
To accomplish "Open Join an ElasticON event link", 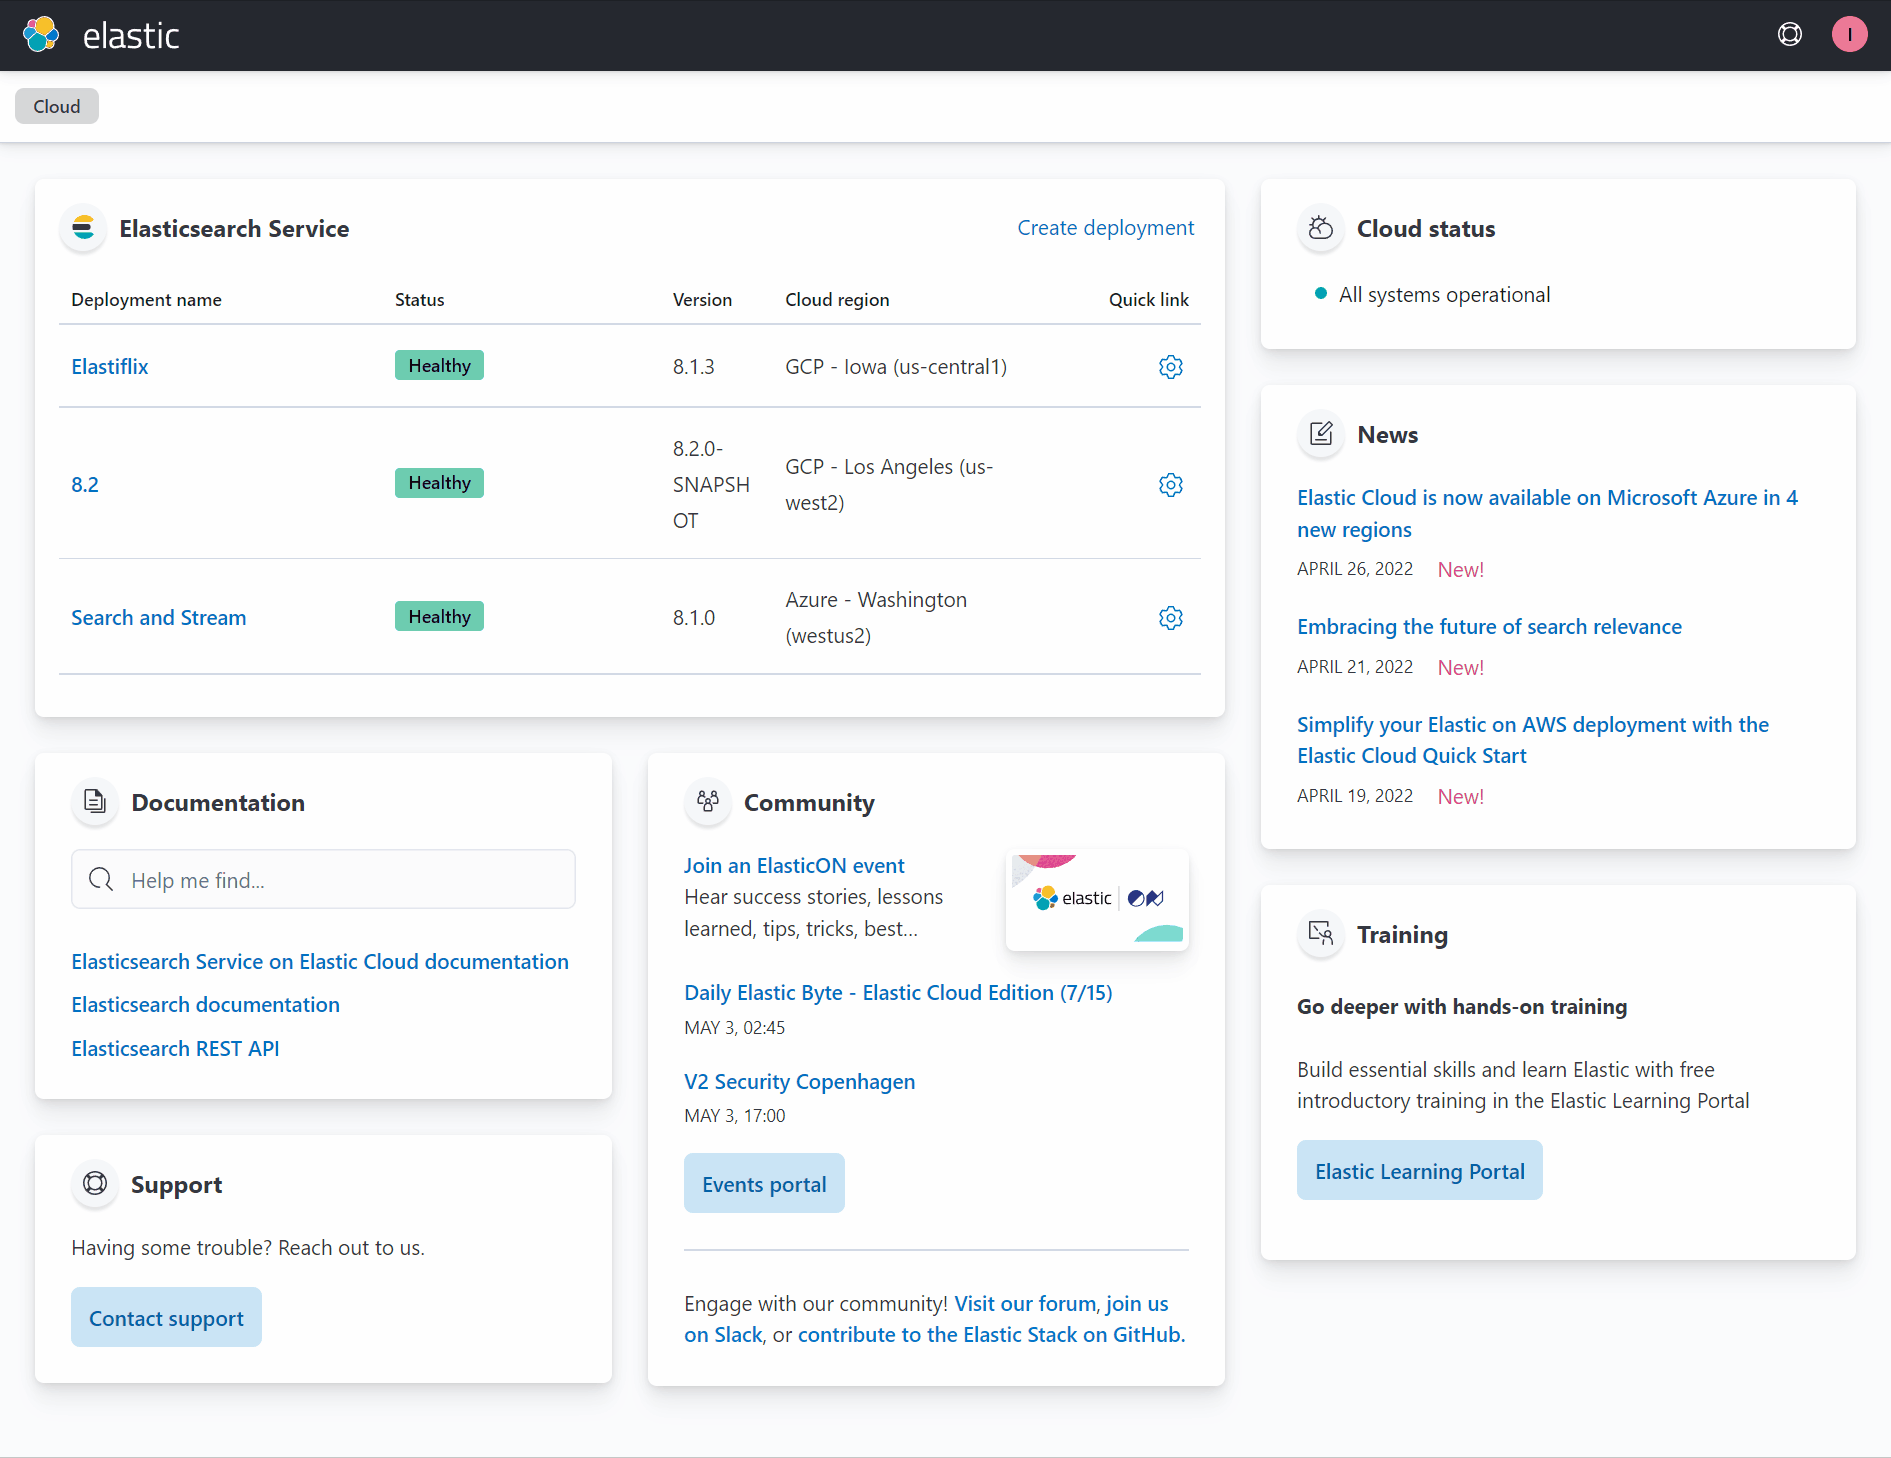I will 794,866.
